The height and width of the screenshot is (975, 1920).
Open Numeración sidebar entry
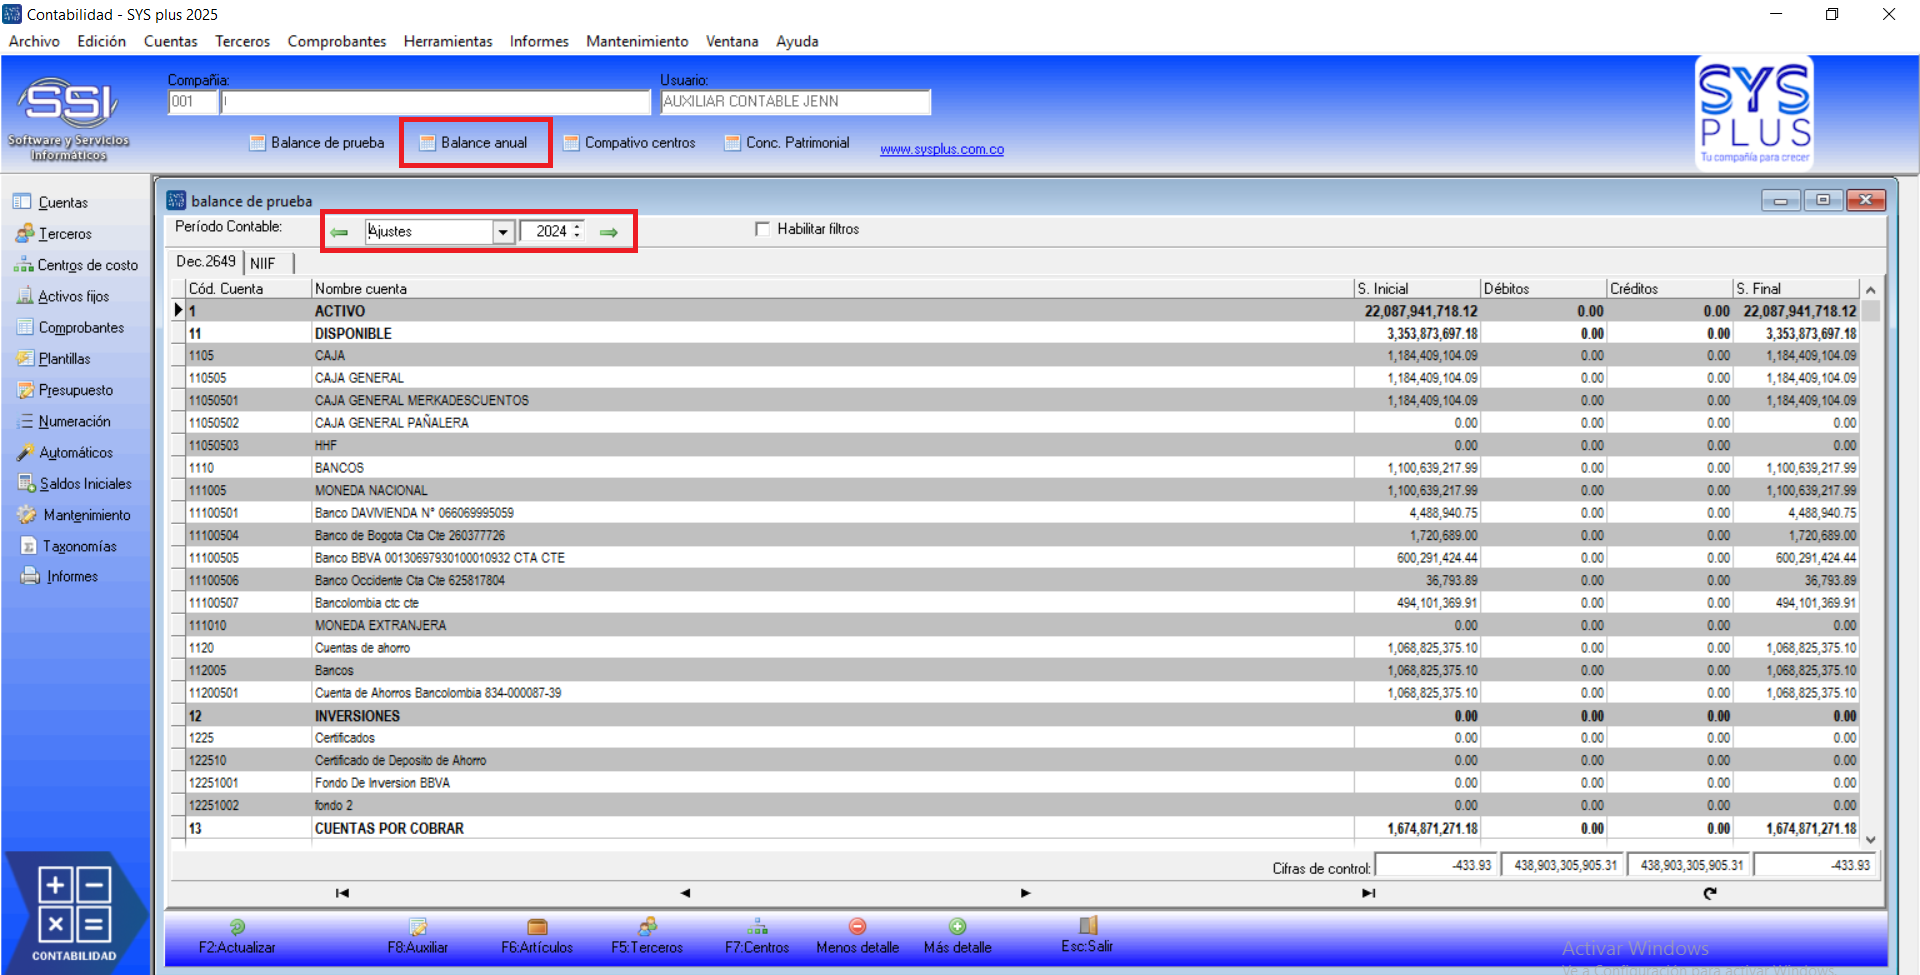(64, 421)
